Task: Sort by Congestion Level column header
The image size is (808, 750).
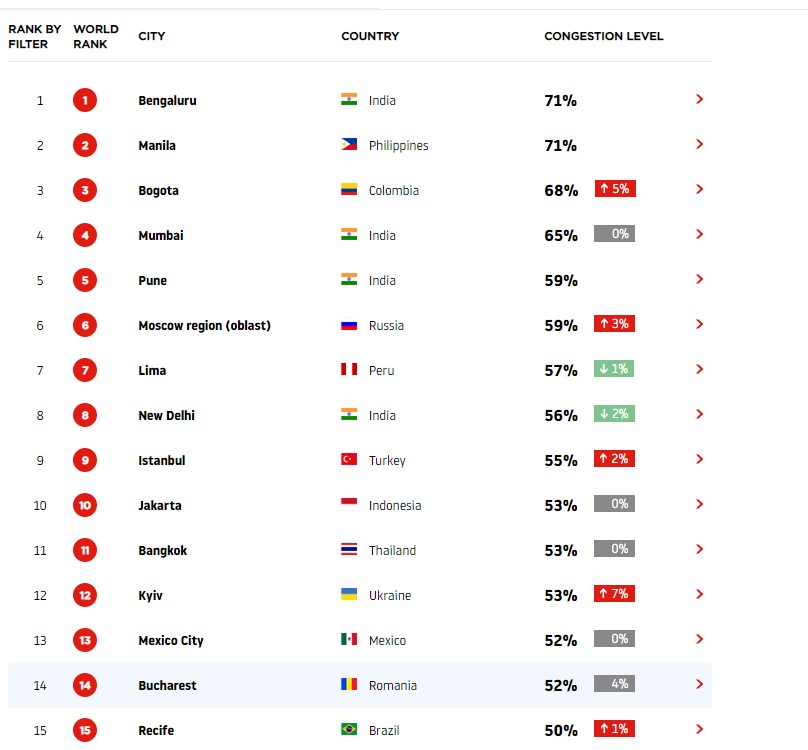Action: tap(603, 36)
